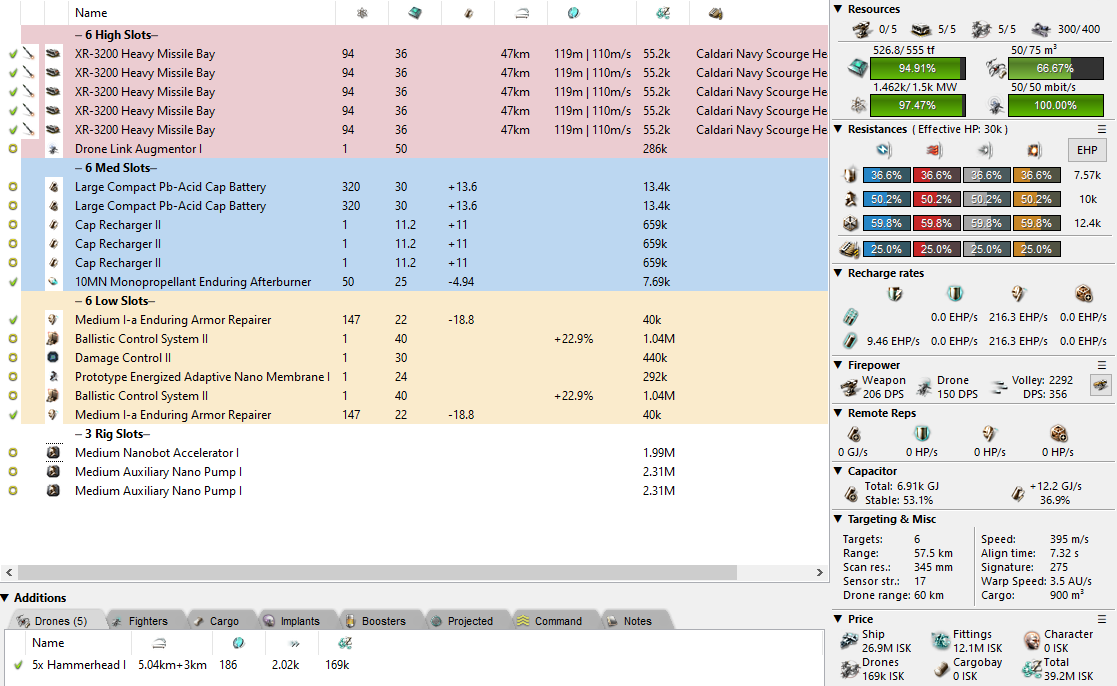Click the Drone Link Augmentor I icon
This screenshot has height=686, width=1117.
53,149
